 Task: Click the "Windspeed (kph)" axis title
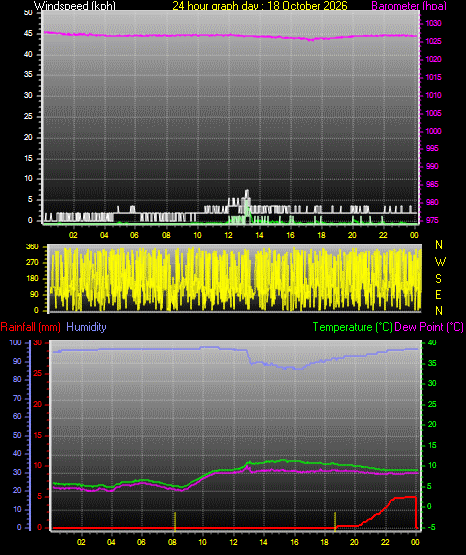point(75,6)
